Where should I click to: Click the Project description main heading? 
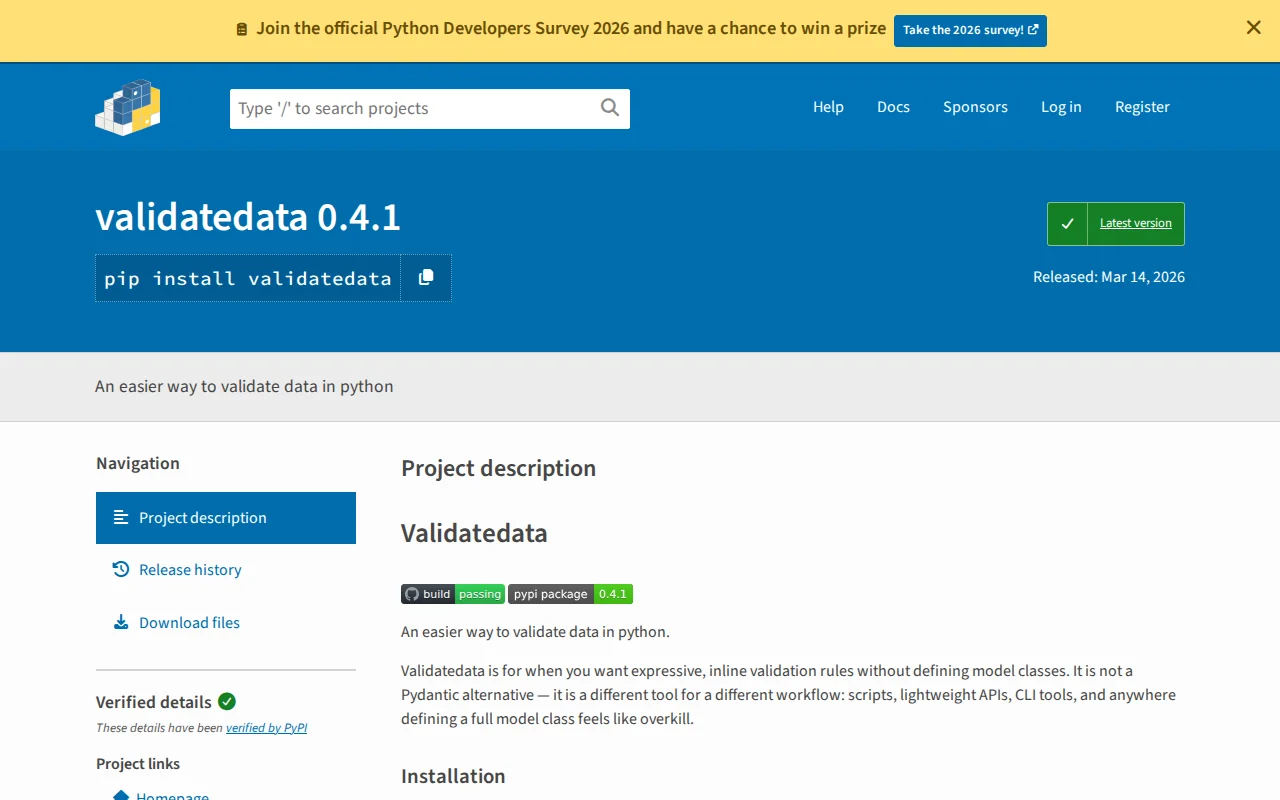coord(498,468)
